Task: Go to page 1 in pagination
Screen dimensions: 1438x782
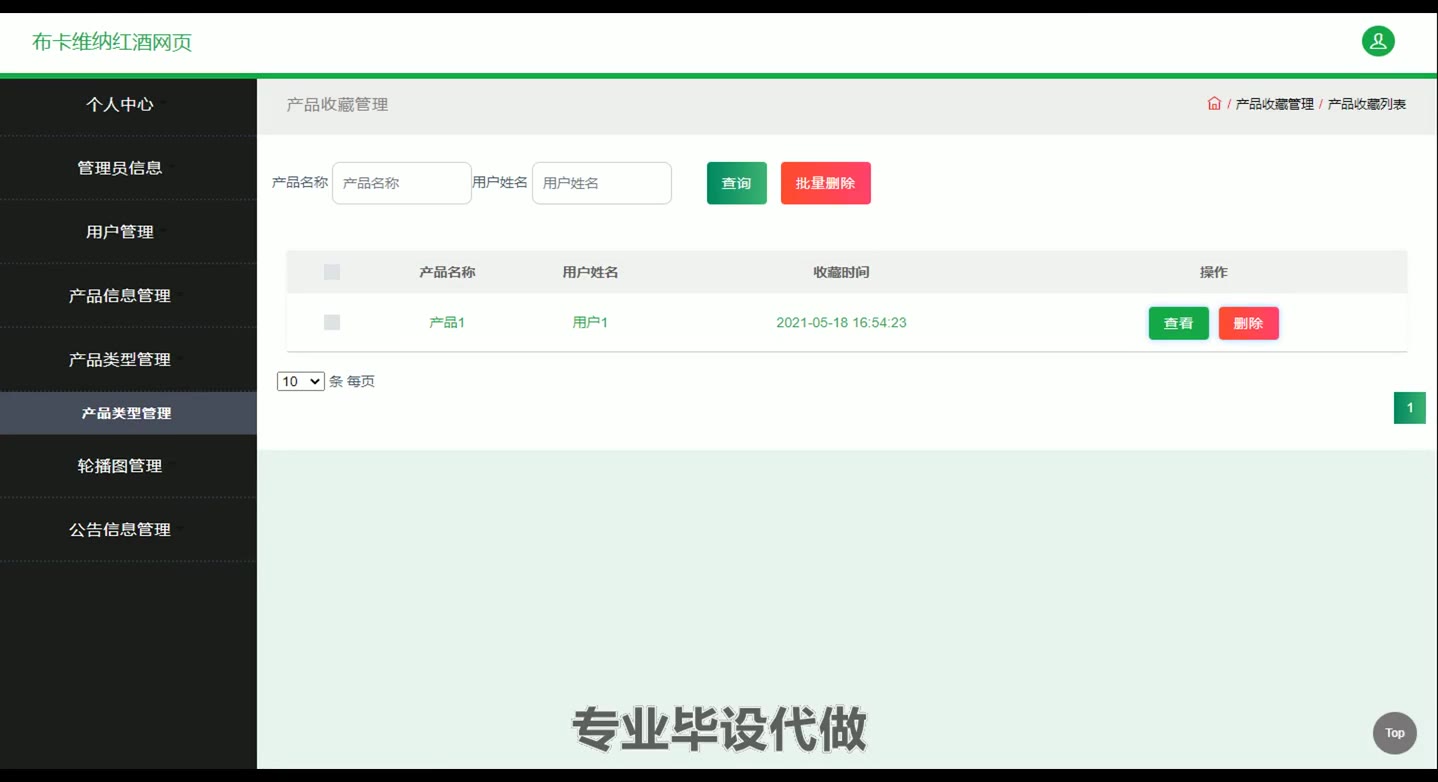Action: (1410, 408)
